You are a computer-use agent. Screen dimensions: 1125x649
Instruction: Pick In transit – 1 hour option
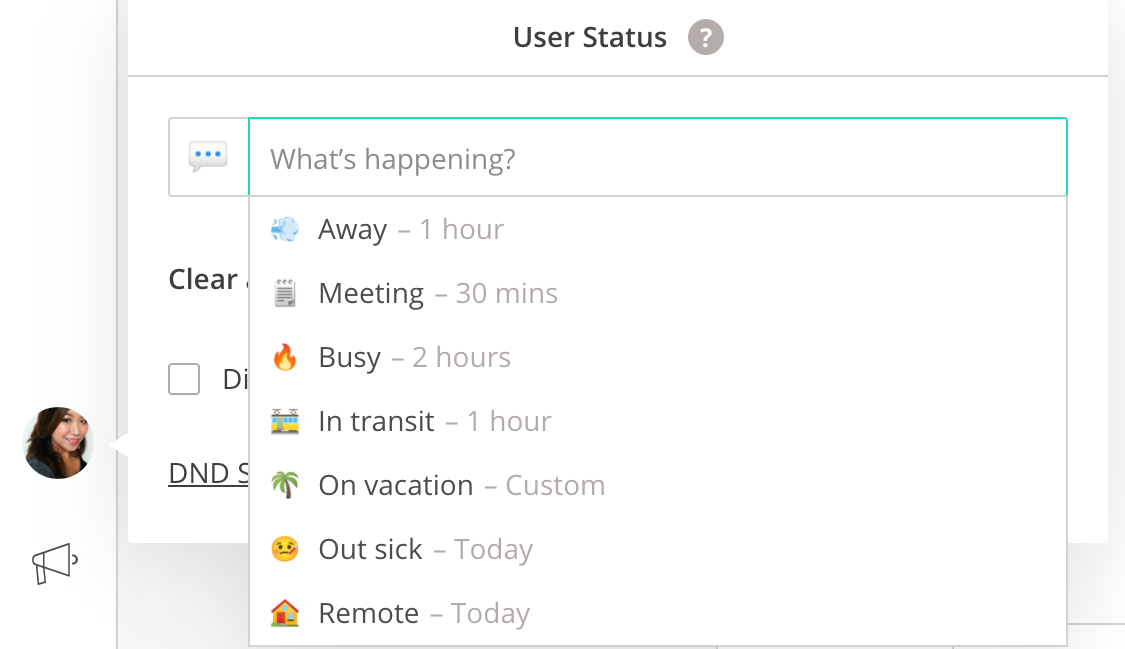point(658,421)
